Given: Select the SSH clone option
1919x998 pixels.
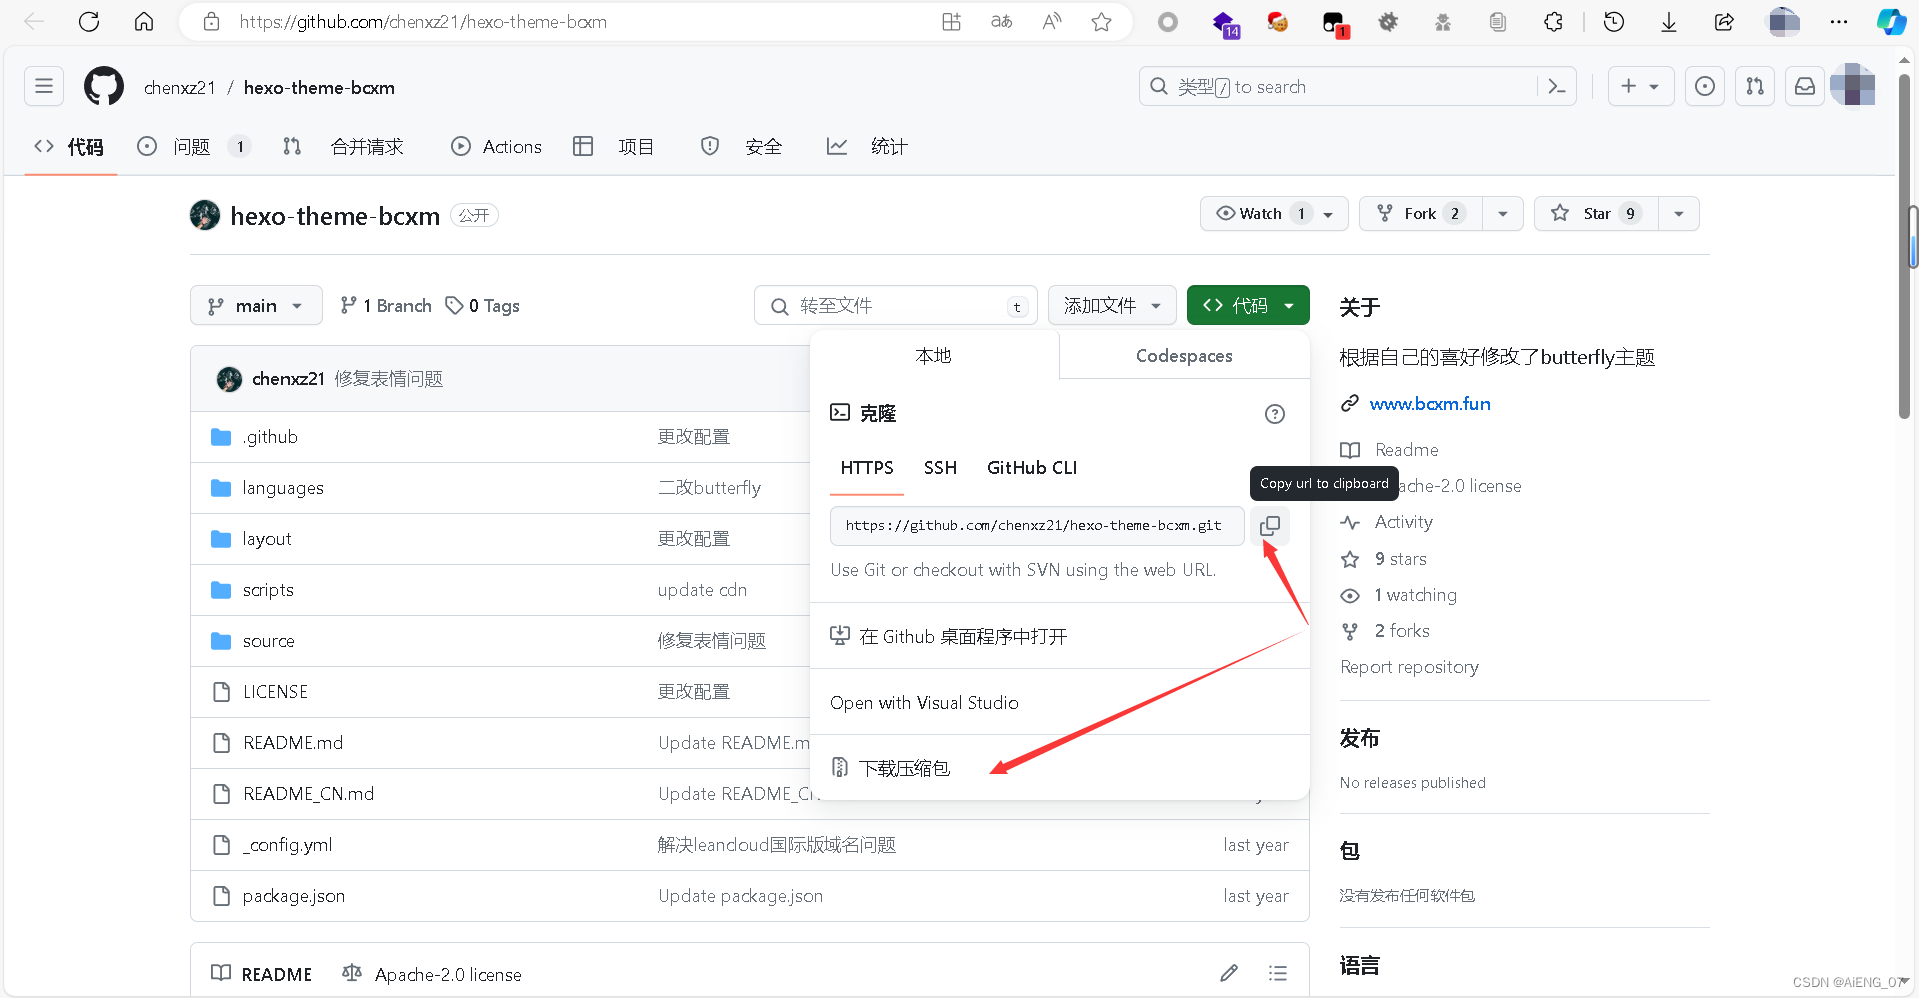Looking at the screenshot, I should click(x=940, y=468).
